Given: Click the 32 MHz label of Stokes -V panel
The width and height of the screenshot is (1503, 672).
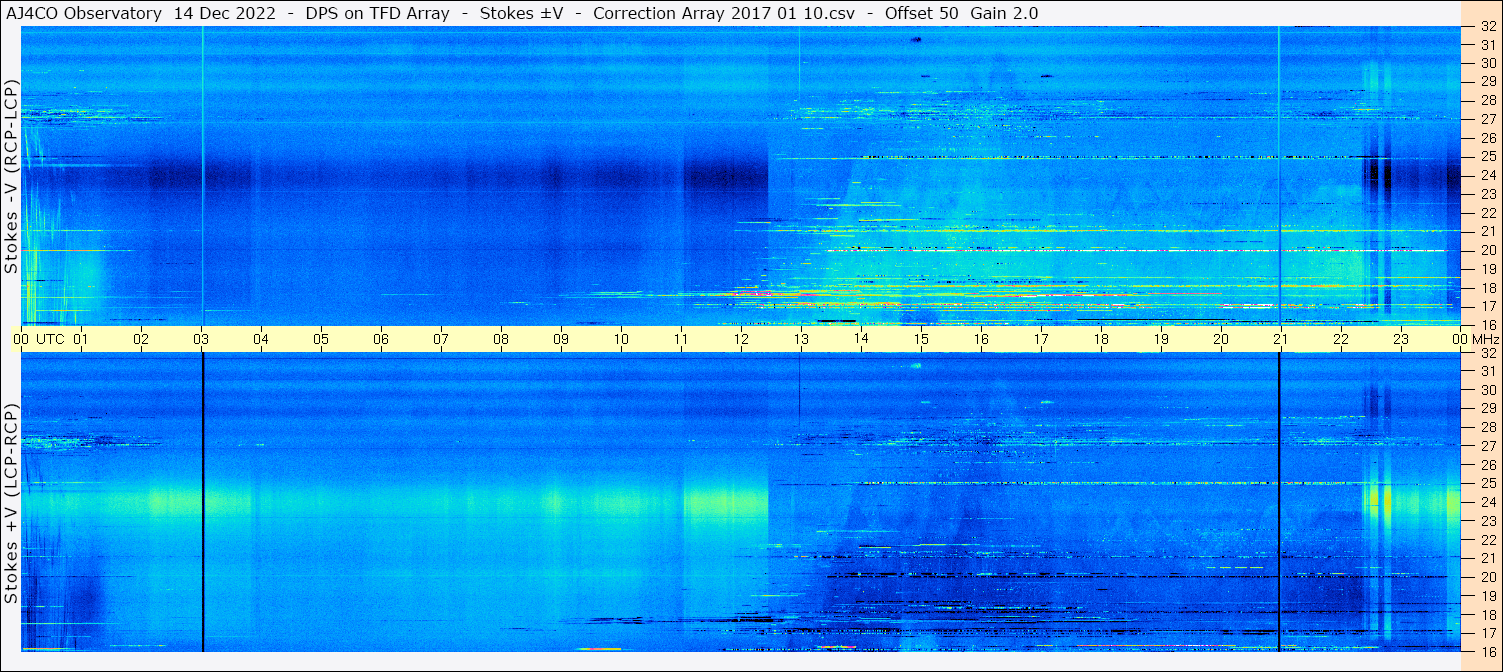Looking at the screenshot, I should click(x=1487, y=27).
